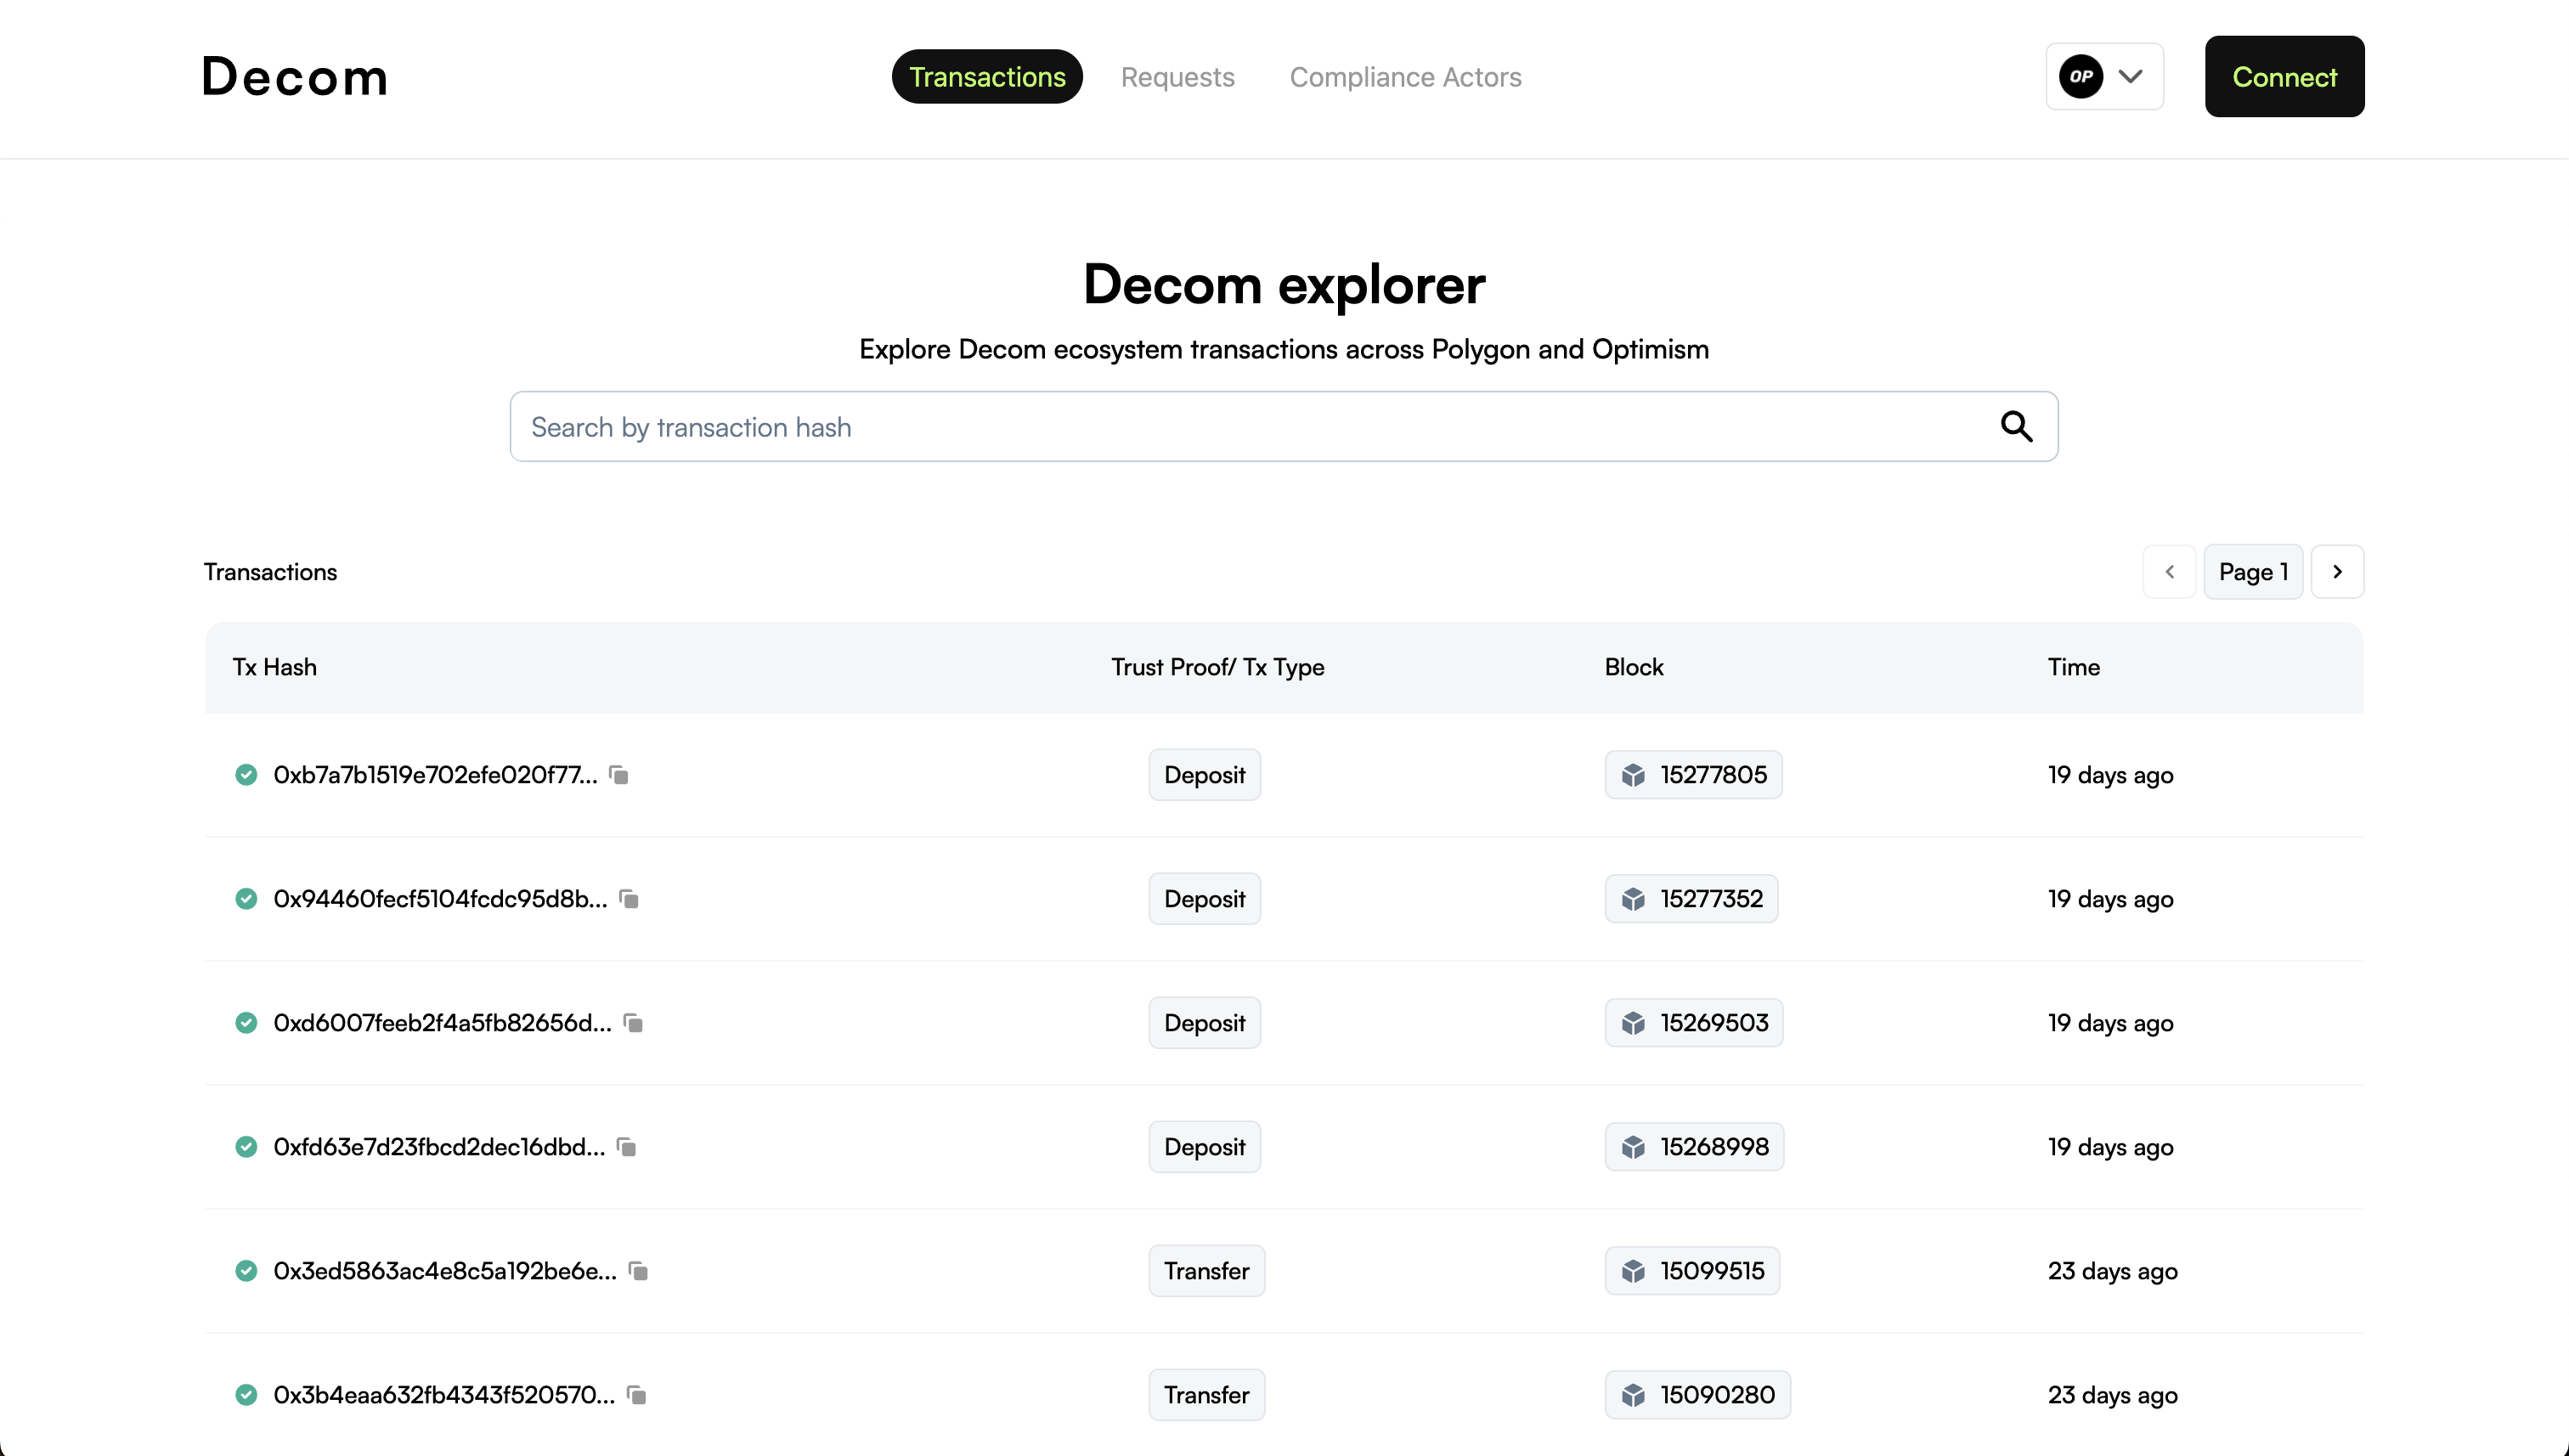Image resolution: width=2569 pixels, height=1456 pixels.
Task: Copy hash 0x3b4eaa632fb4343f520570...
Action: pos(637,1395)
